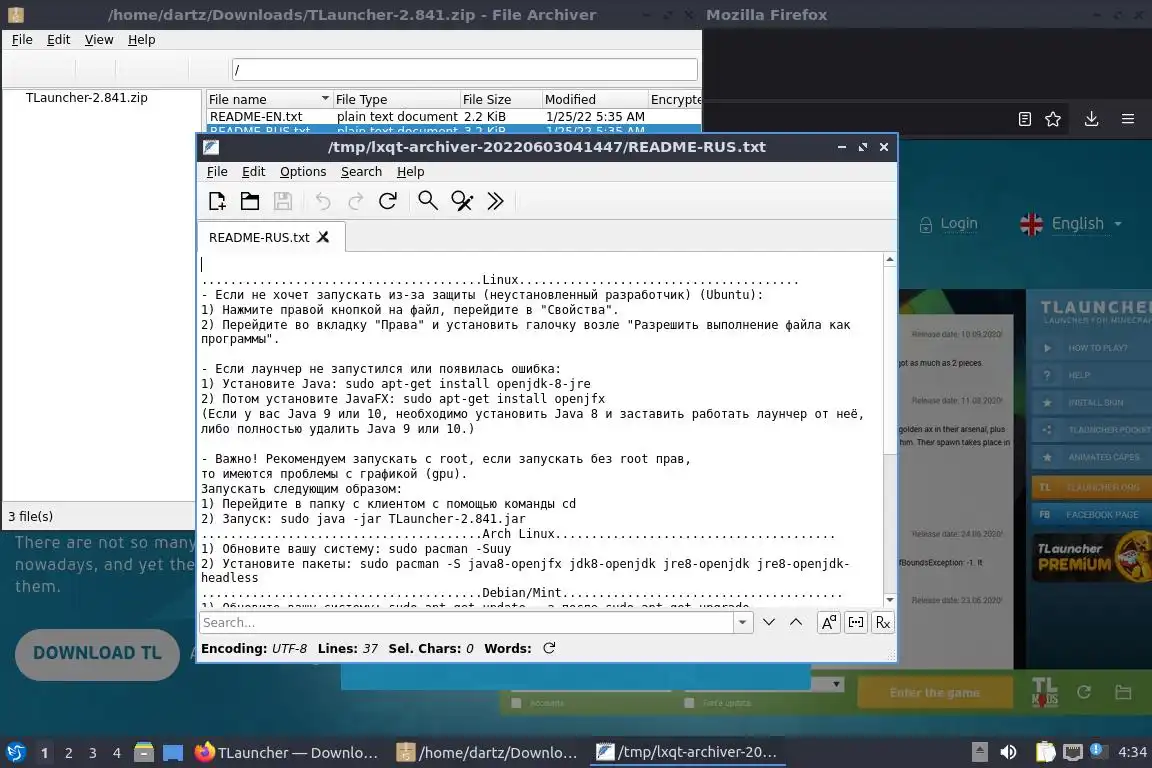Viewport: 1152px width, 768px height.
Task: Click the Login link on the TLauncher page
Action: [x=948, y=224]
